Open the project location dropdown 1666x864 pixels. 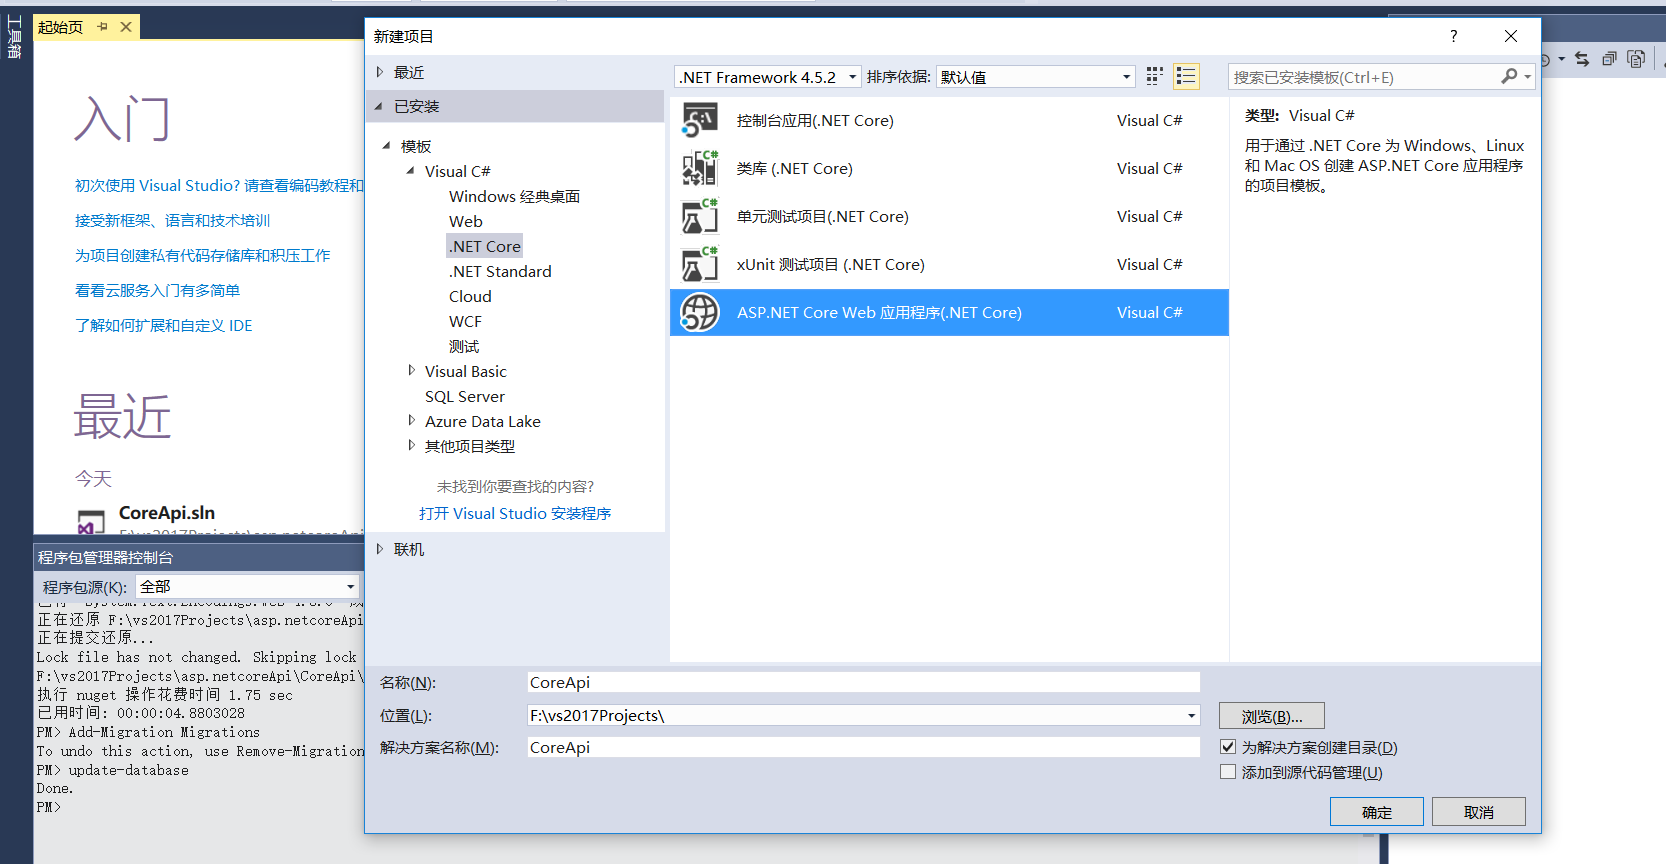click(1191, 715)
